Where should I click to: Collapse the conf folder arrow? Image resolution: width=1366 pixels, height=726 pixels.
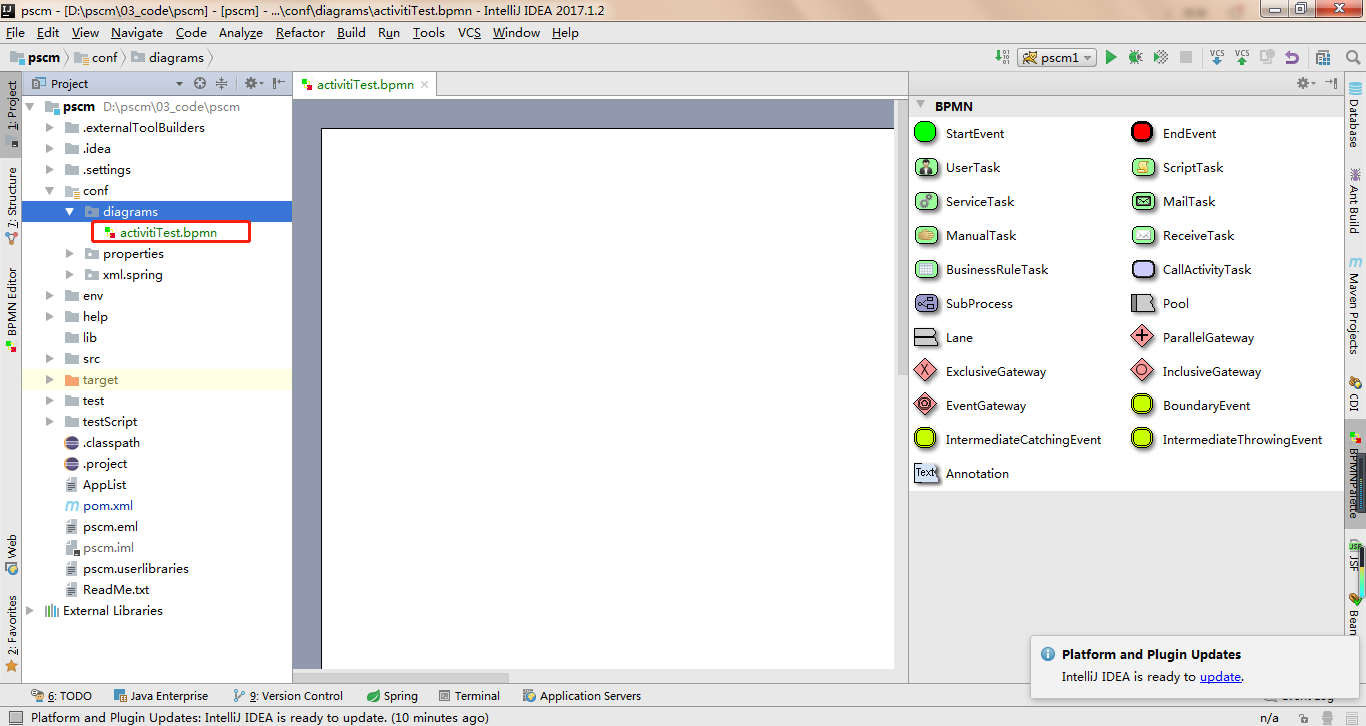pos(50,190)
